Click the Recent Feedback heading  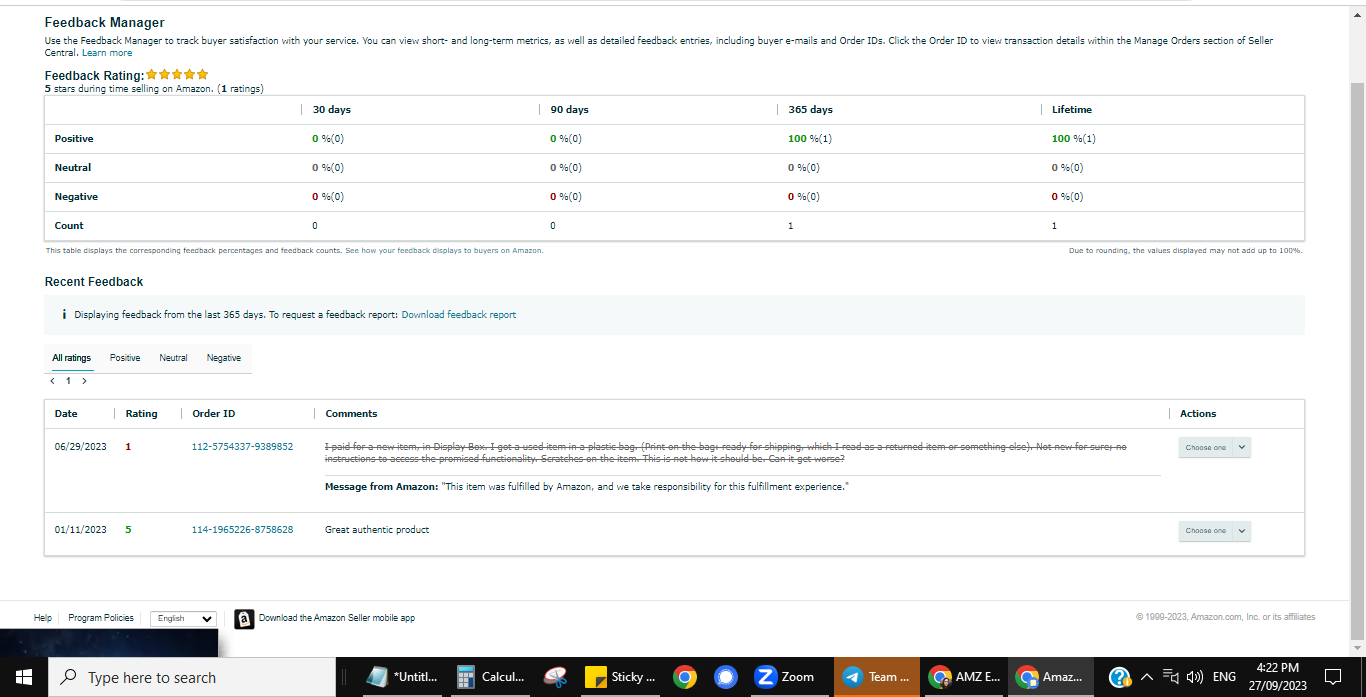(94, 281)
